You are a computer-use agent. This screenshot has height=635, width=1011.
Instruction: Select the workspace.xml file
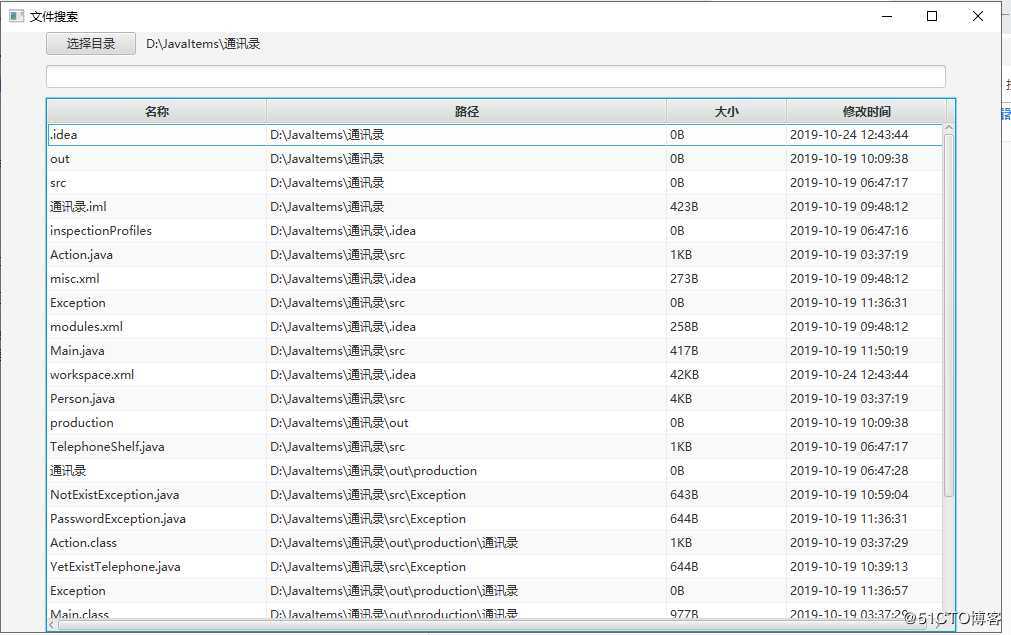(92, 375)
